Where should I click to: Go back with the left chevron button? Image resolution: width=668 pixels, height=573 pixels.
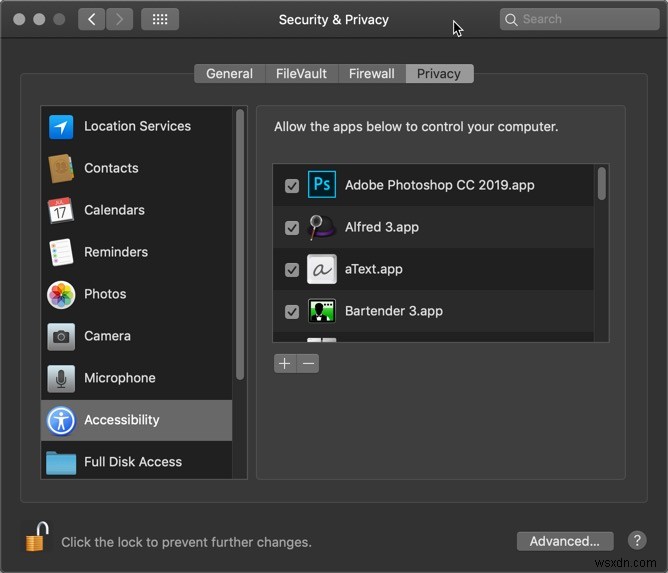tap(92, 19)
